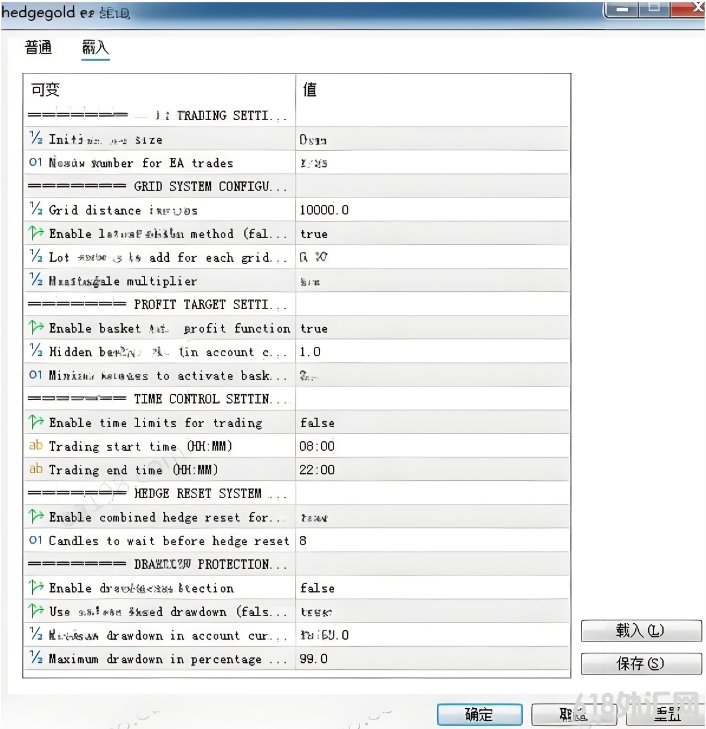Screen dimensions: 706x729
Task: Click the double icon beside Grid distance
Action: coord(36,209)
